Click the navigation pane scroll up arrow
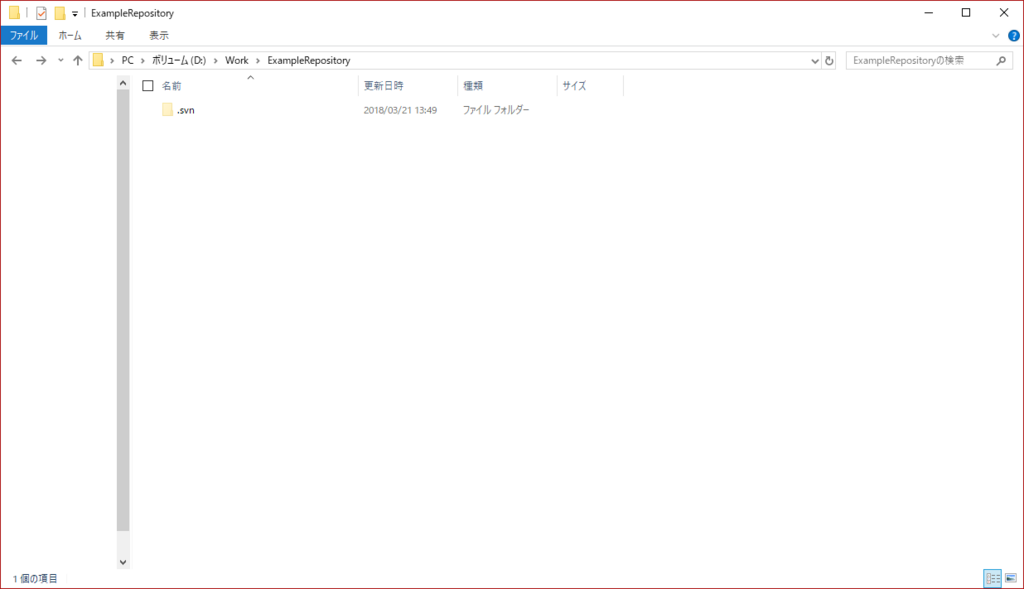This screenshot has height=589, width=1024. tap(123, 83)
